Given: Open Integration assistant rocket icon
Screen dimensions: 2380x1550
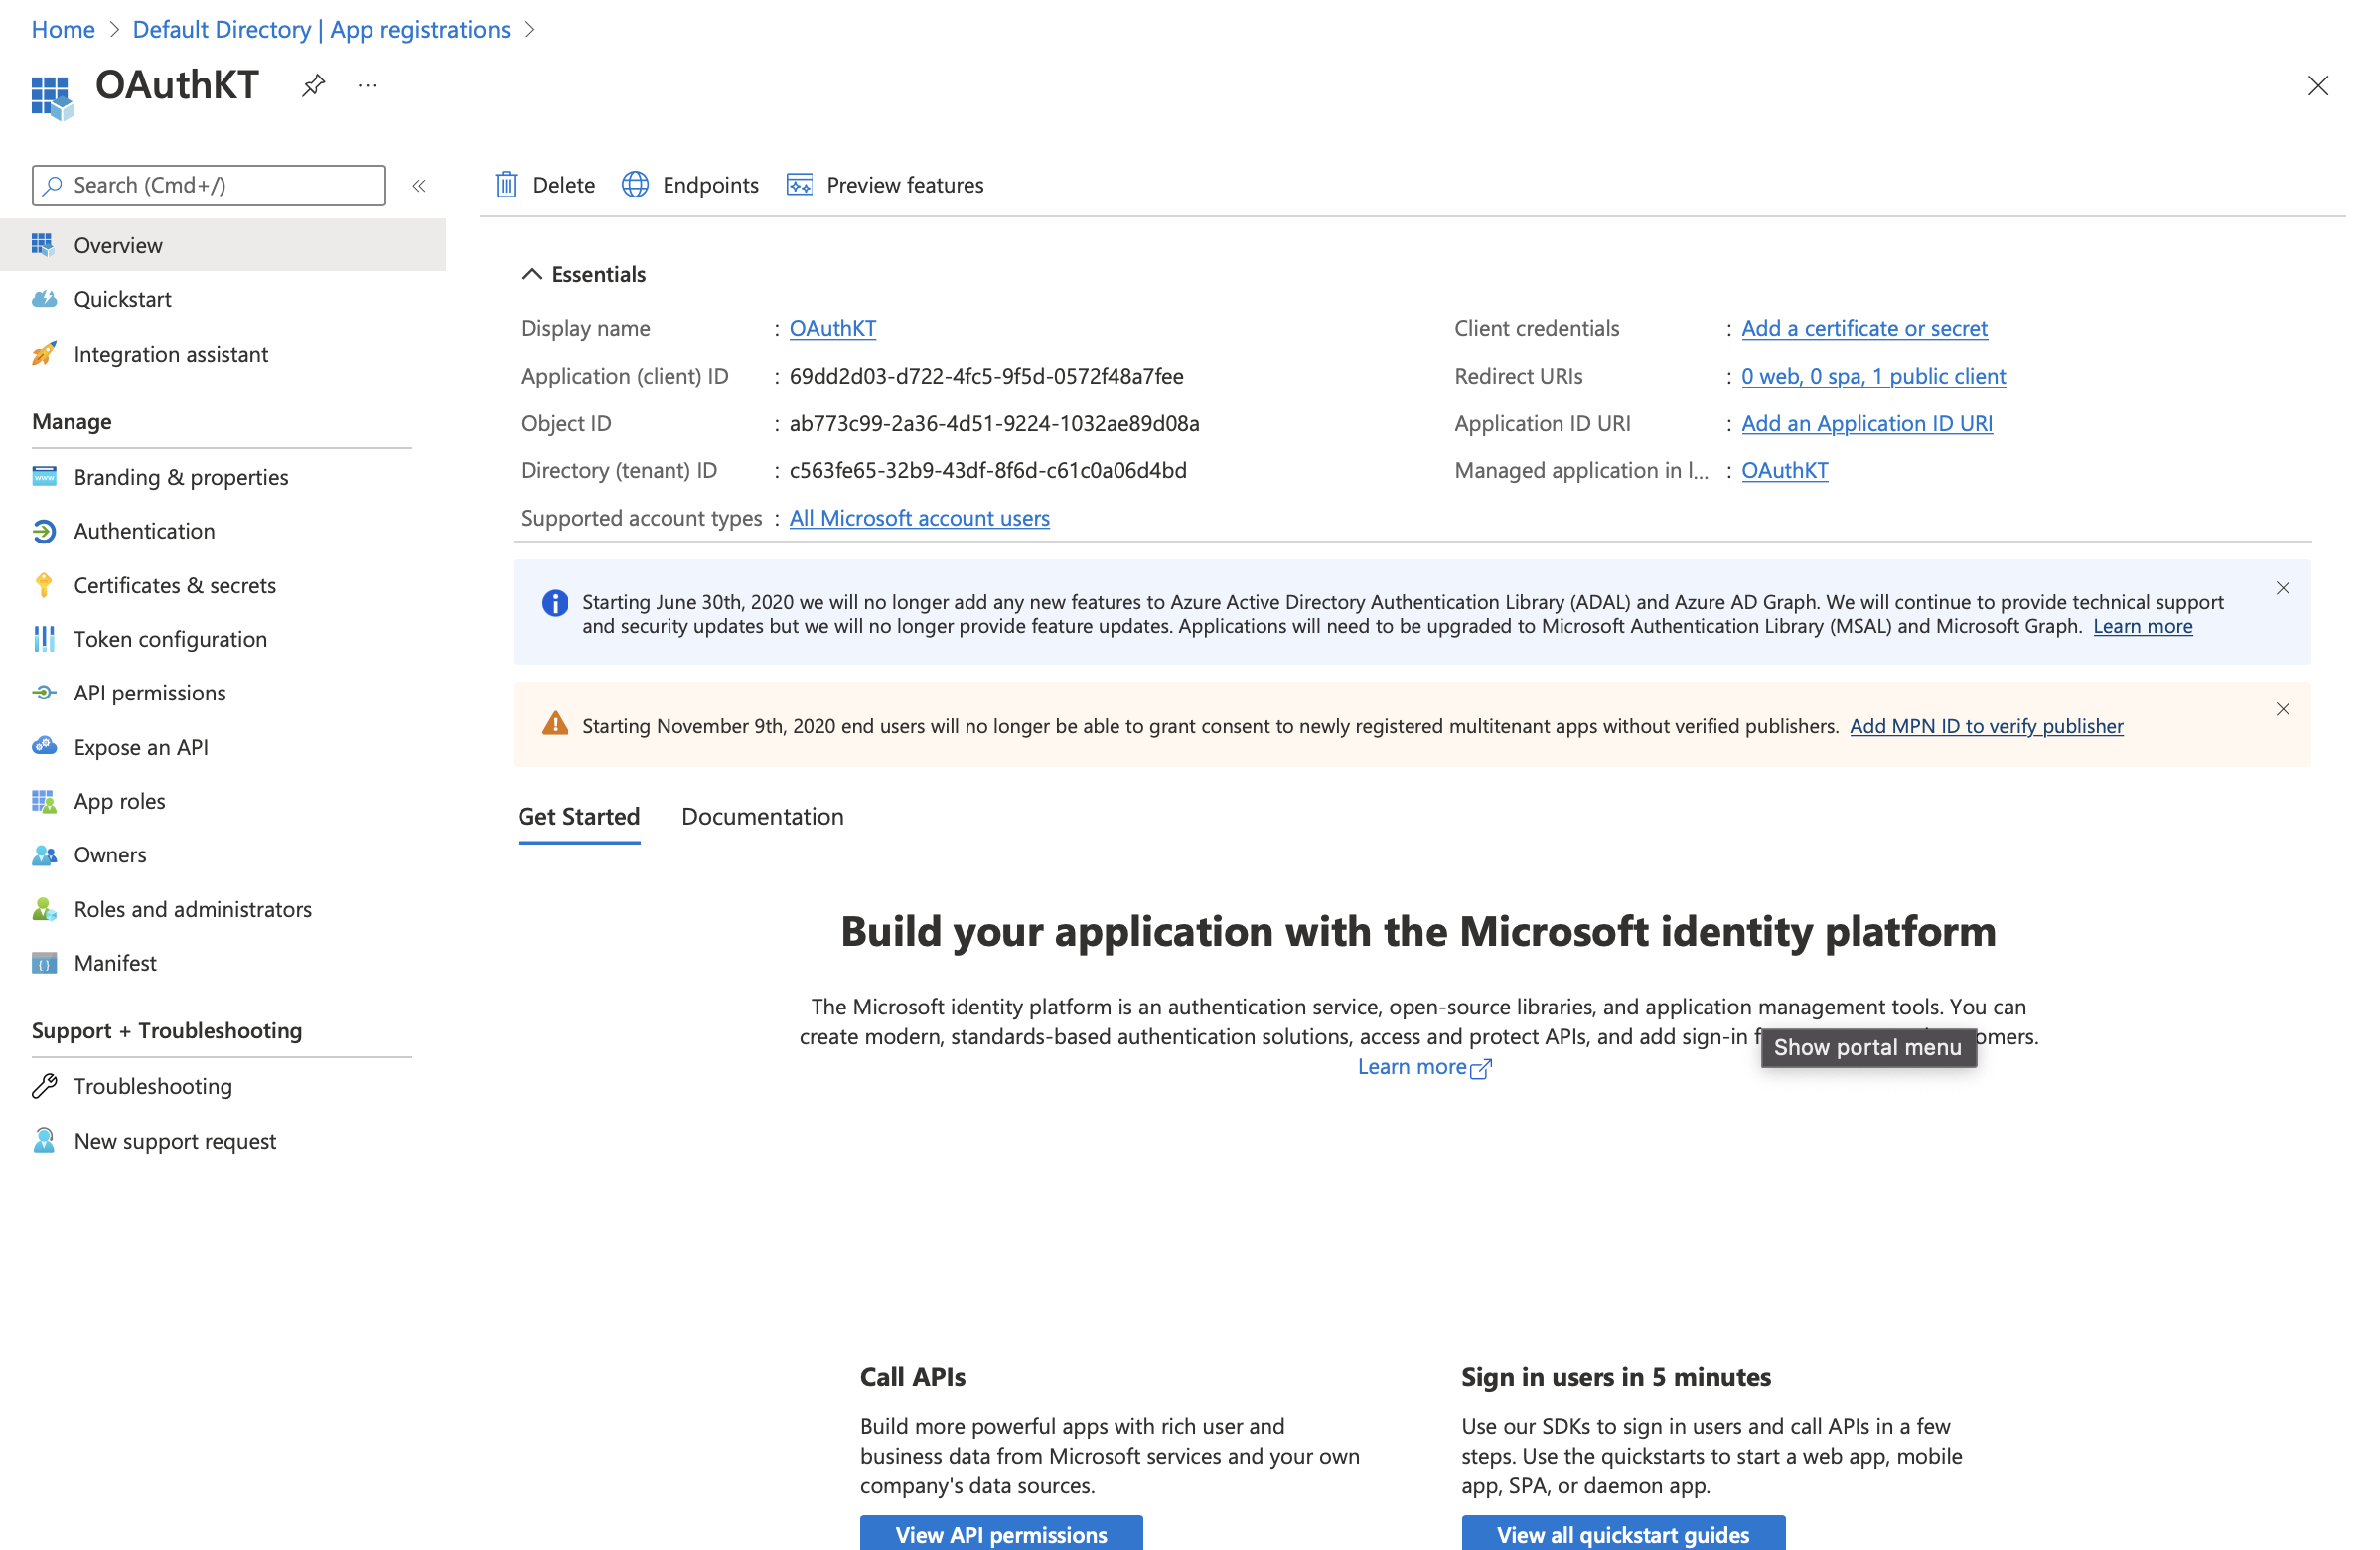Looking at the screenshot, I should pos(44,353).
